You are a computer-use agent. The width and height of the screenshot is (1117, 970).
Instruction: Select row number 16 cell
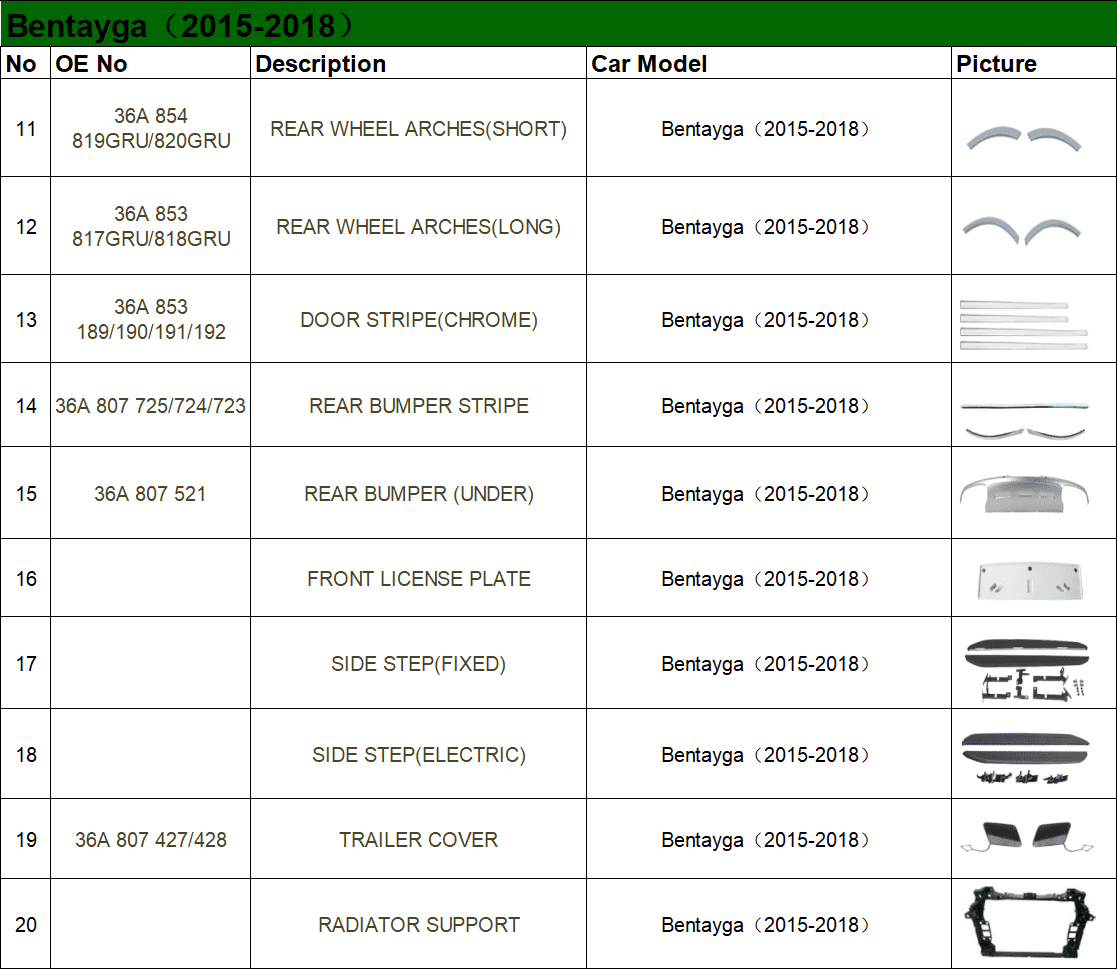click(26, 579)
